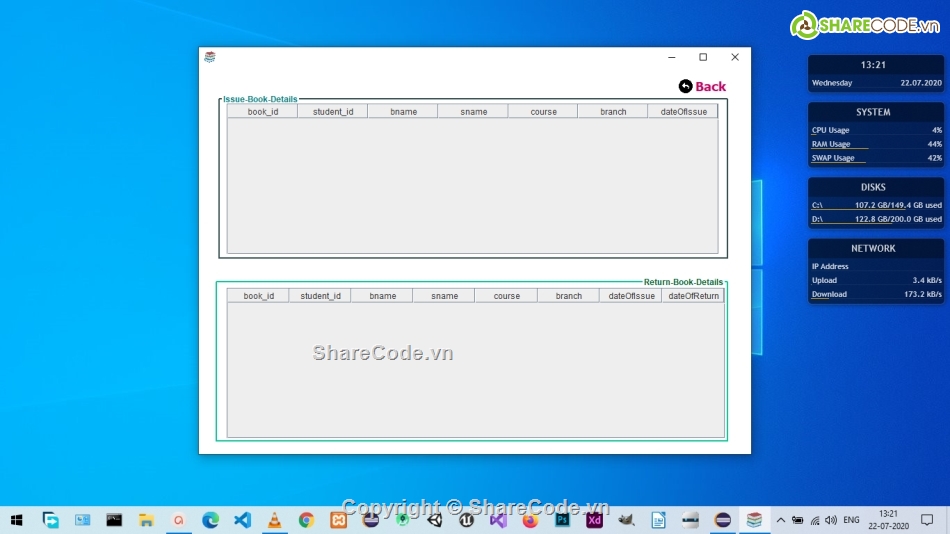Screen dimensions: 950x534
Task: Open Photoshop from the taskbar
Action: click(562, 520)
